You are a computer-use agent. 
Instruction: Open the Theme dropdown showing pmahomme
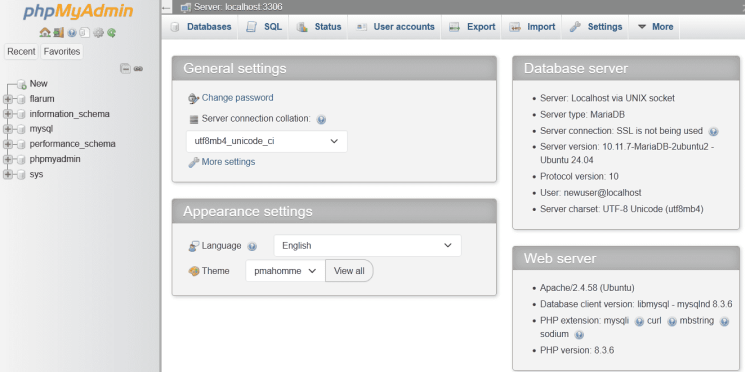pos(285,271)
